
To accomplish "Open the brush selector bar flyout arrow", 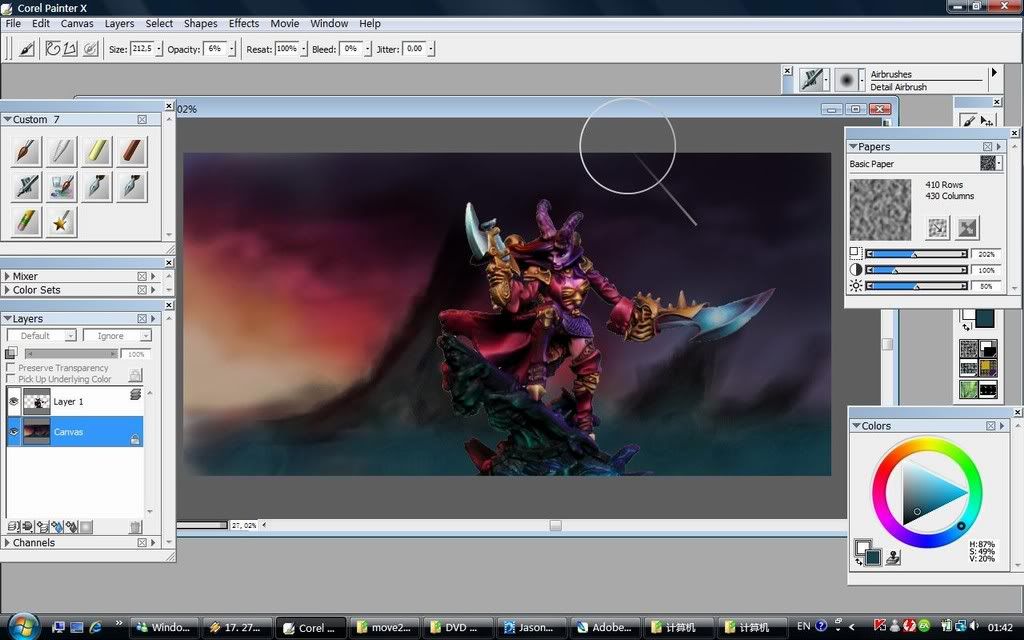I will coord(994,72).
